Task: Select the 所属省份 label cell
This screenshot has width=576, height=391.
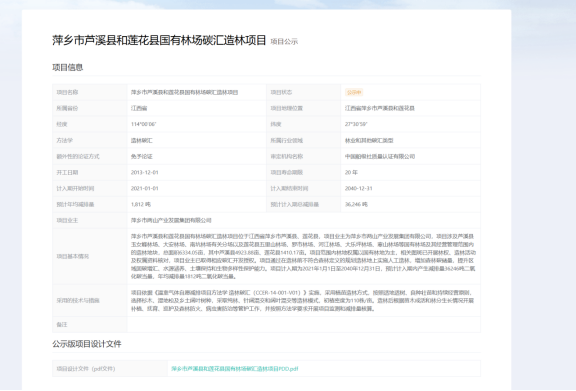Action: coord(90,108)
